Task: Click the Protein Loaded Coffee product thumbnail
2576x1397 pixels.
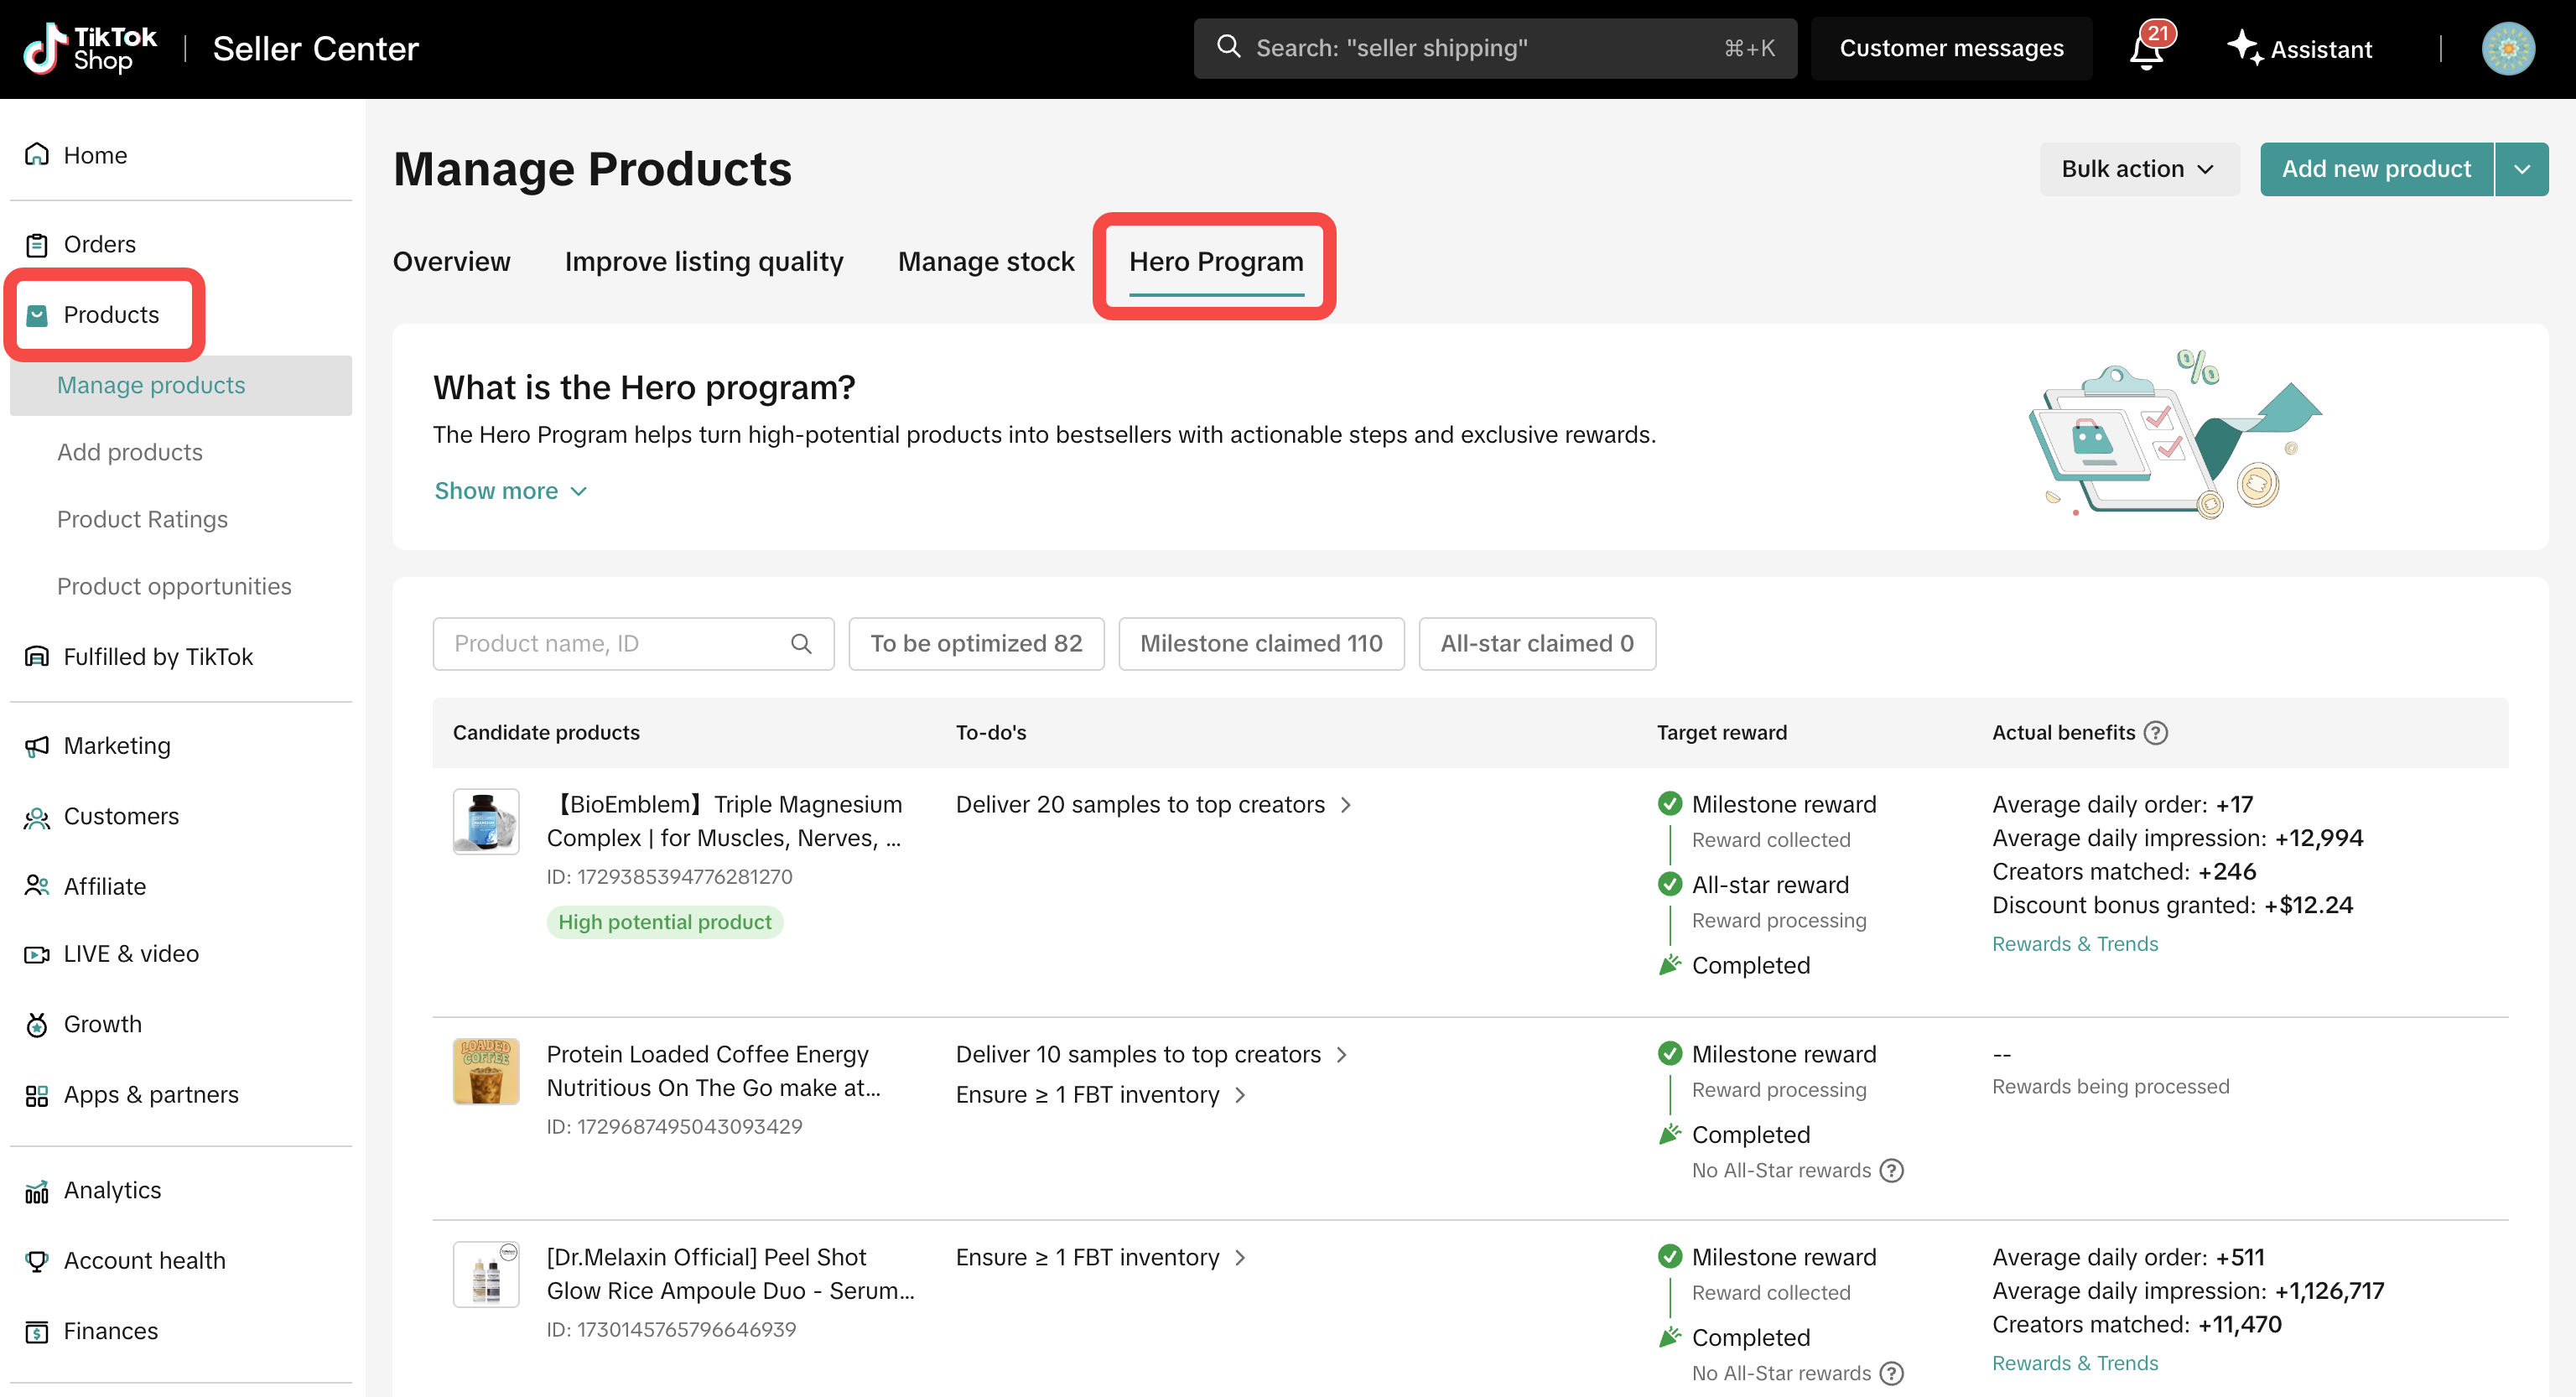Action: coord(486,1071)
